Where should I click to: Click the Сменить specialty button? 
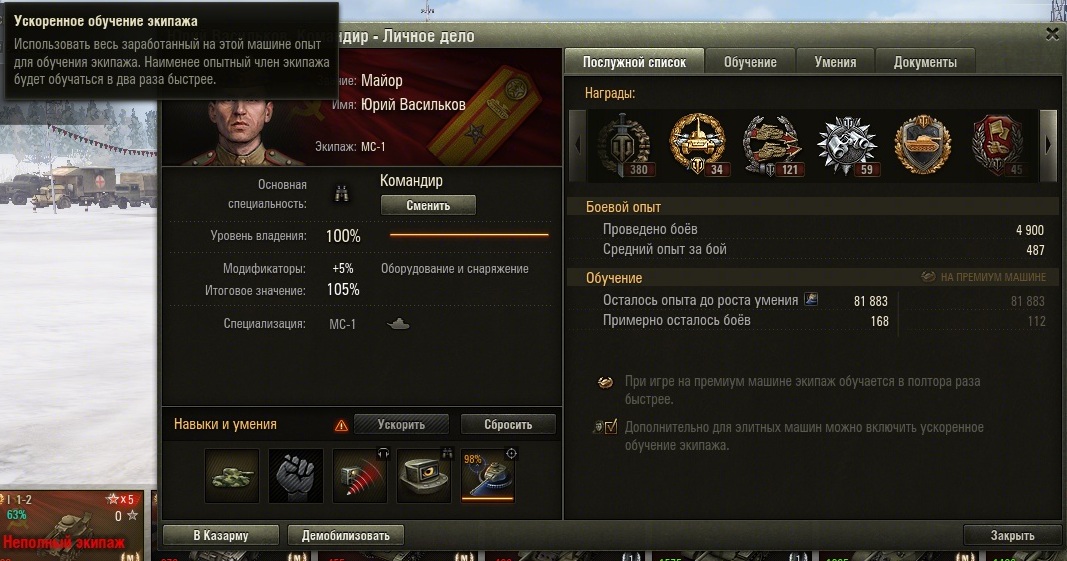428,206
